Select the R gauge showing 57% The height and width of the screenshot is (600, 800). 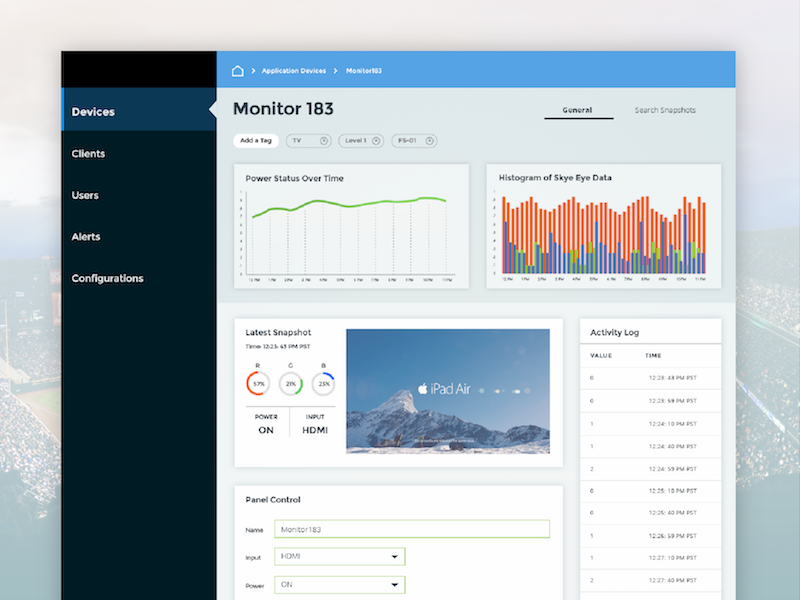click(257, 383)
